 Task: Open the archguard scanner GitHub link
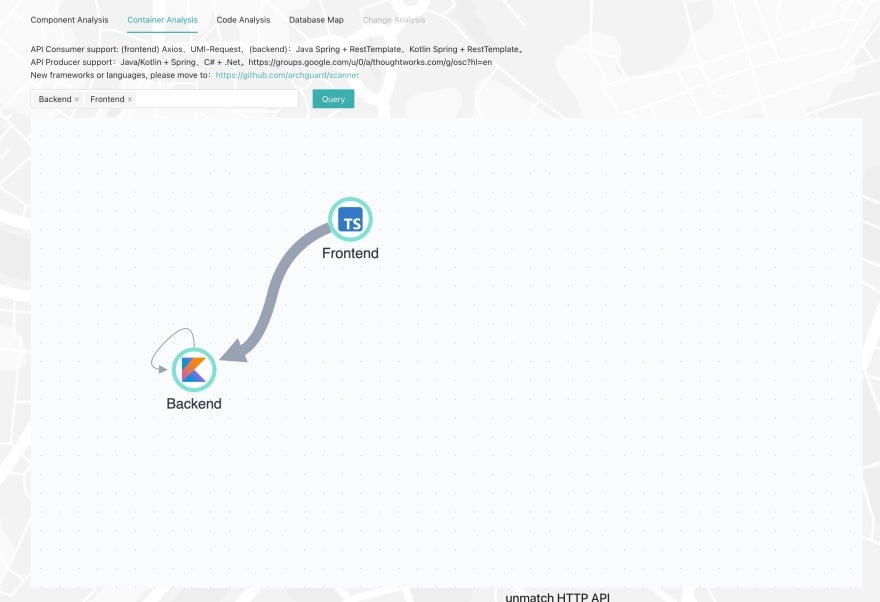click(287, 75)
